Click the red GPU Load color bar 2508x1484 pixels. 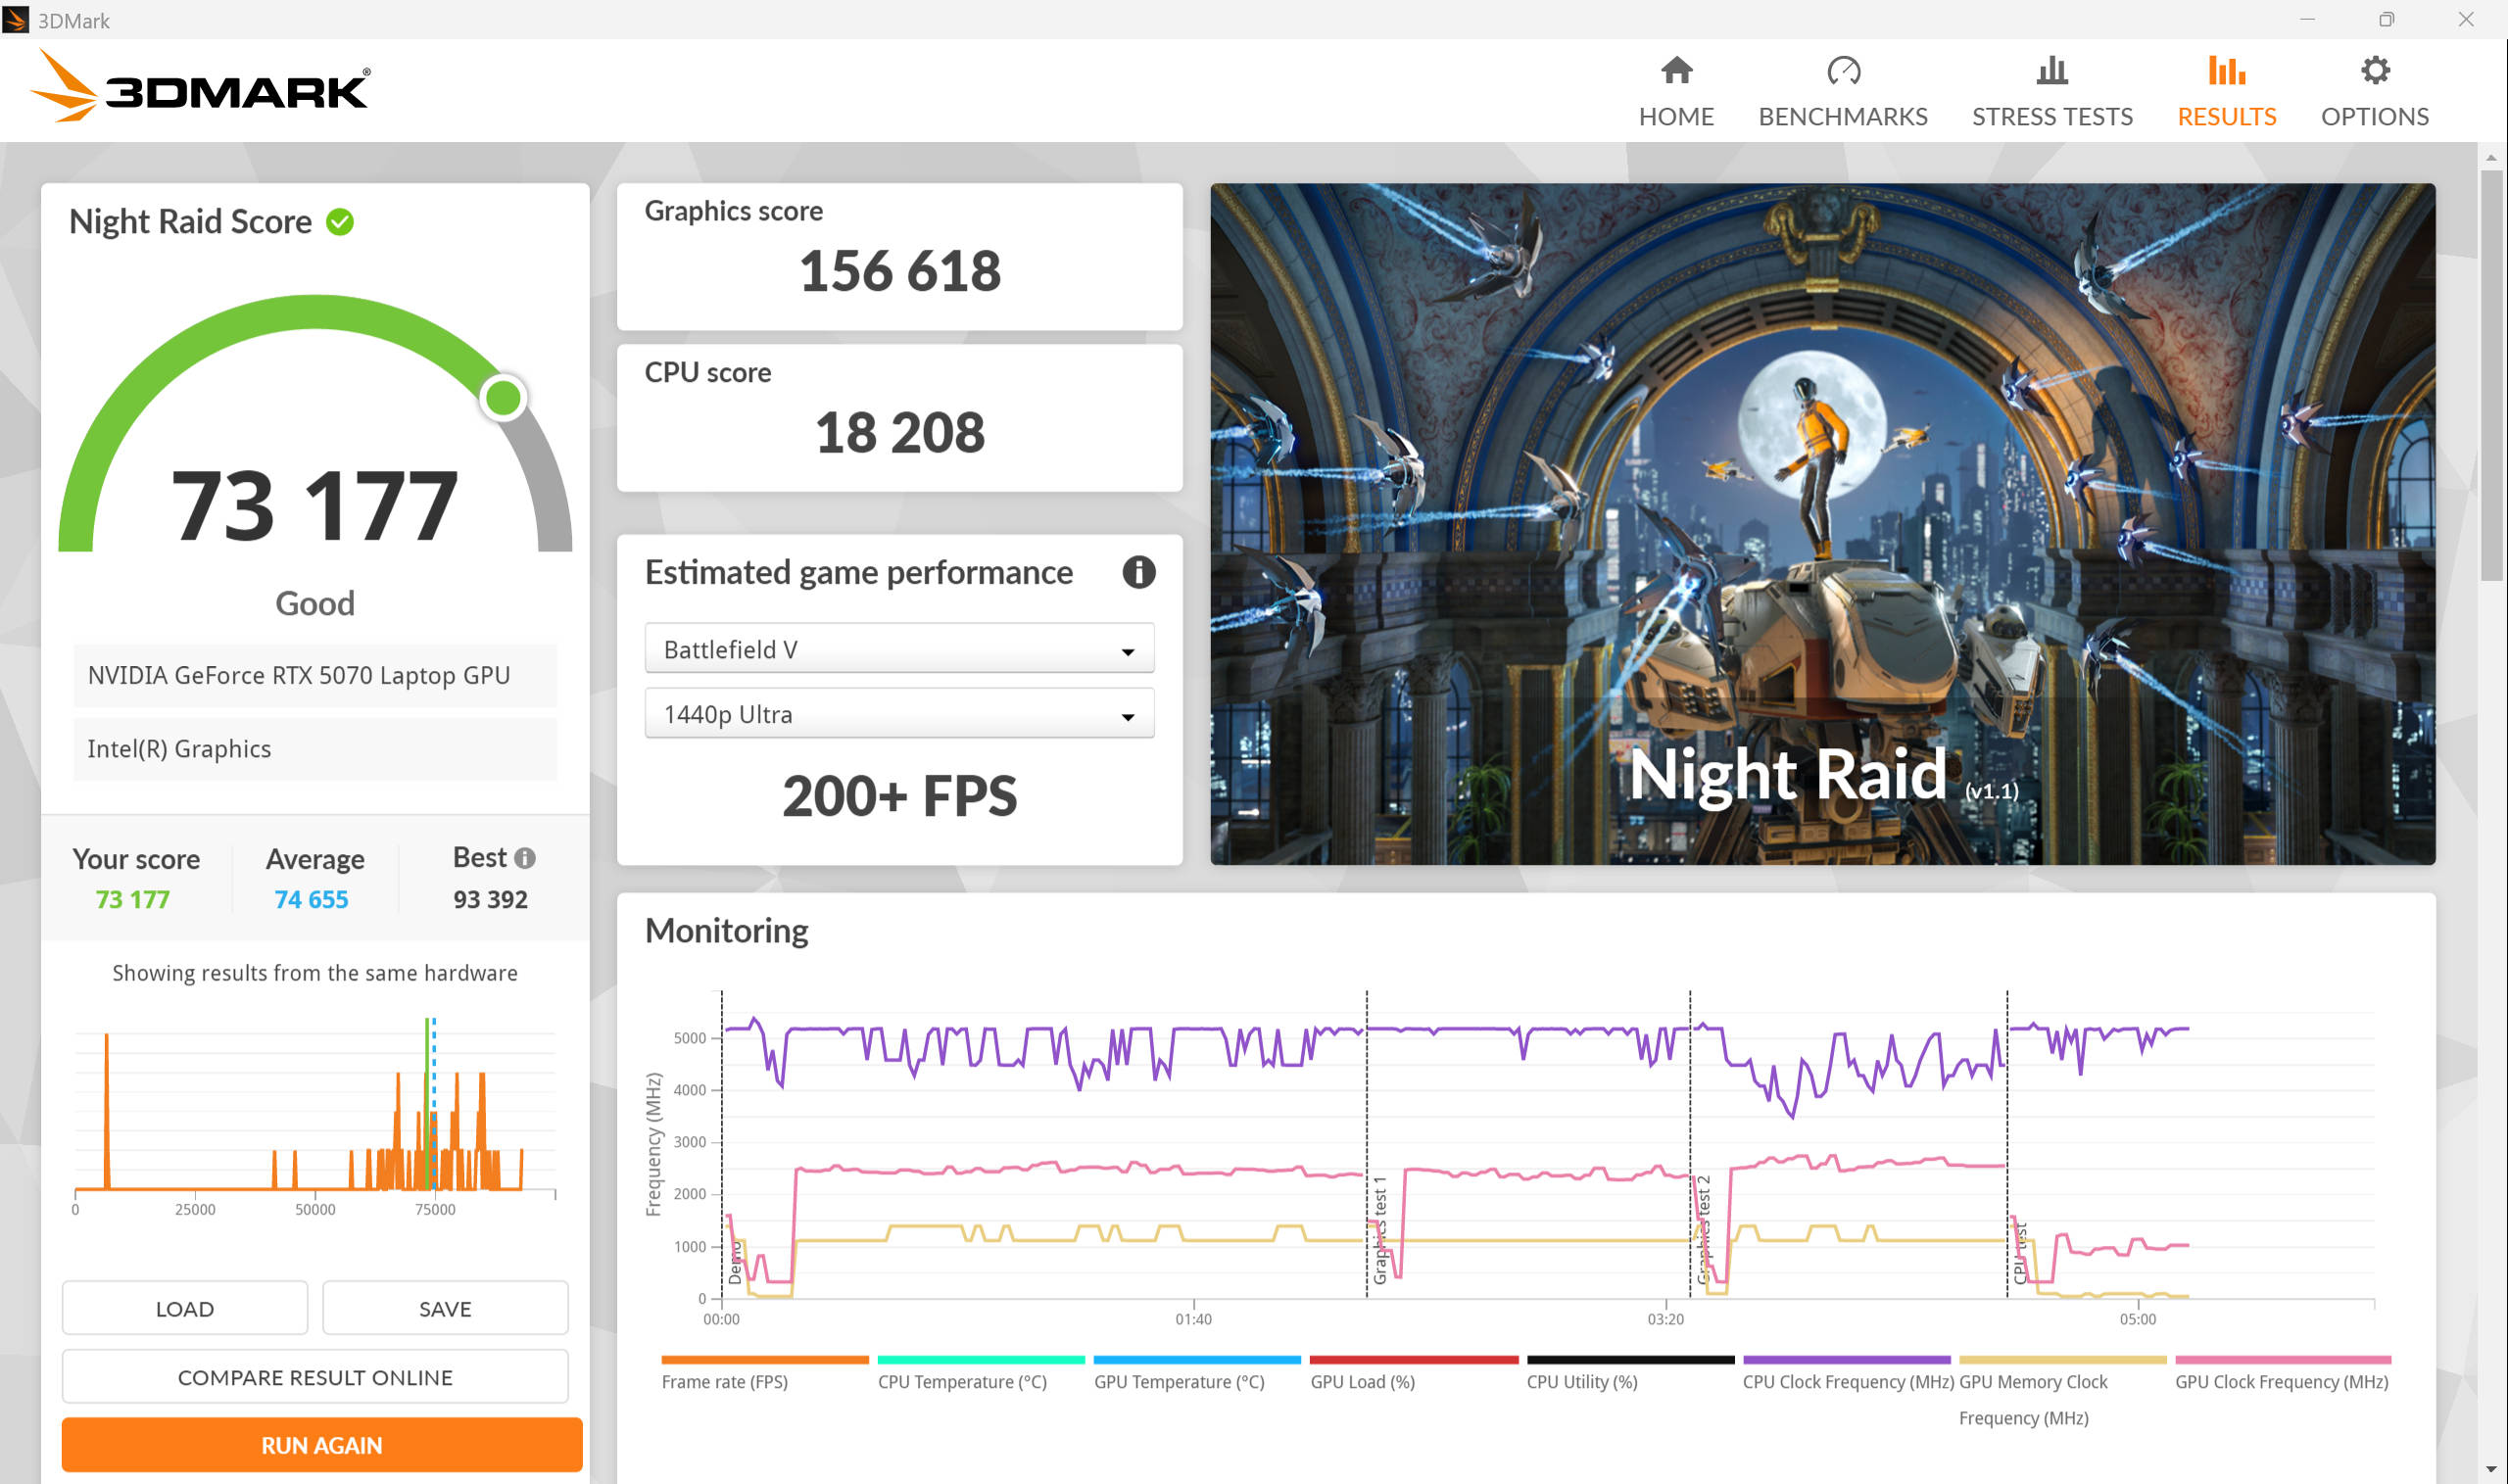point(1414,1360)
